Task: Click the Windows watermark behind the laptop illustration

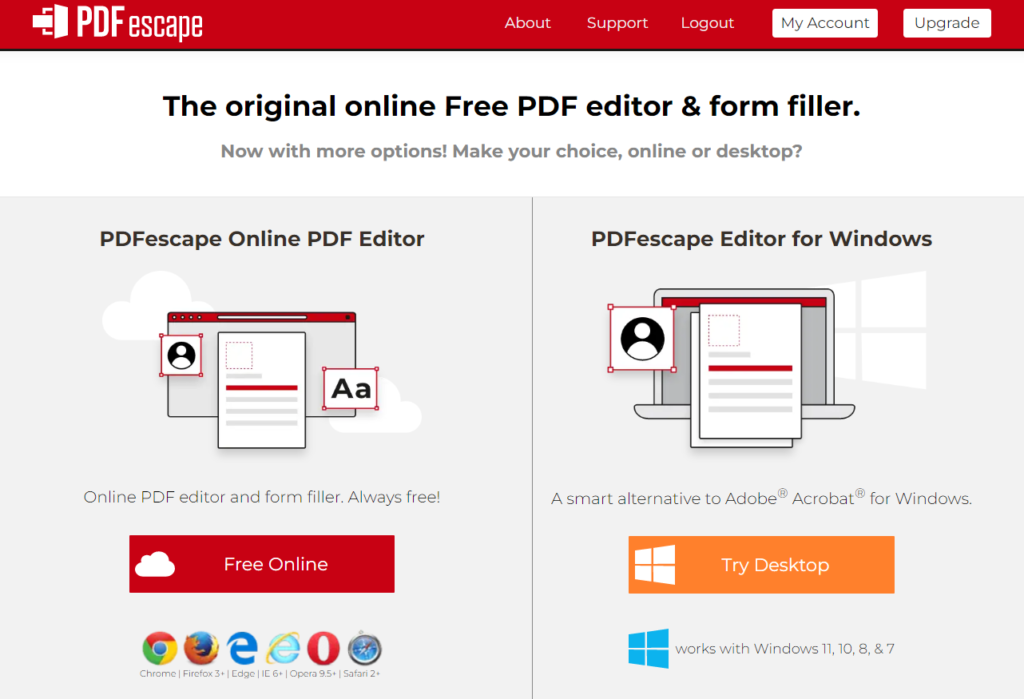Action: pyautogui.click(x=886, y=330)
